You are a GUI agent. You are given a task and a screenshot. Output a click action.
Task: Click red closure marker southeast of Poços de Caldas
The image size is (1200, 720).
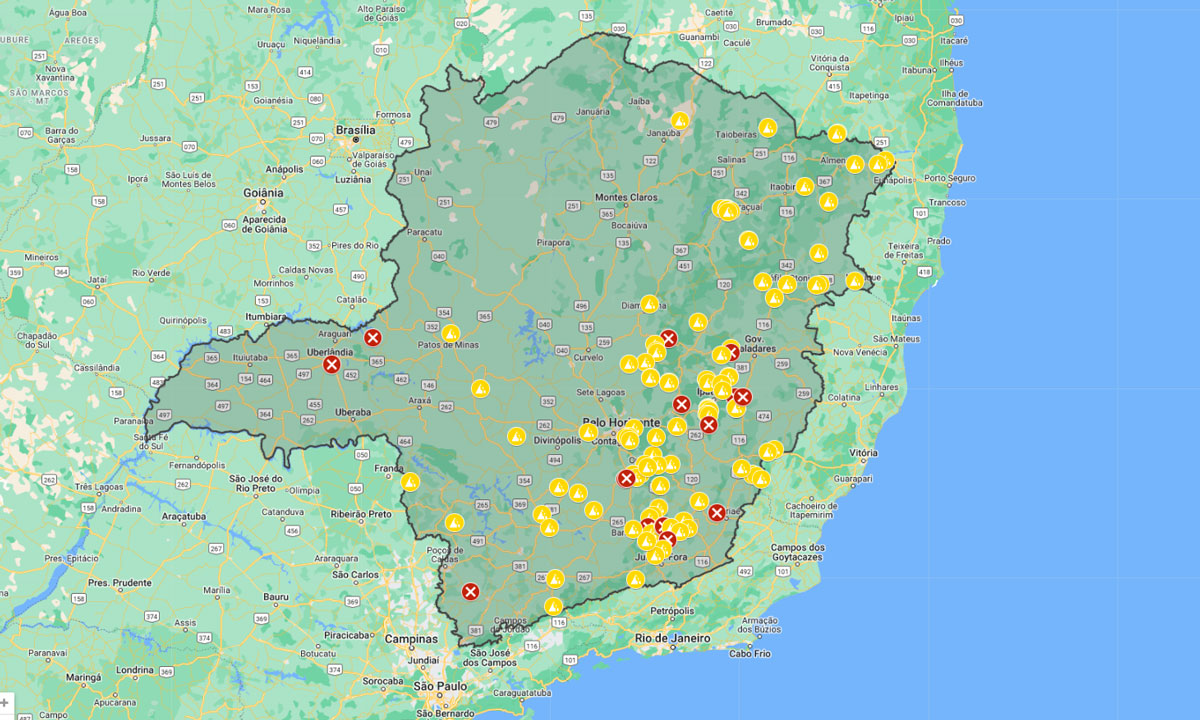click(470, 591)
